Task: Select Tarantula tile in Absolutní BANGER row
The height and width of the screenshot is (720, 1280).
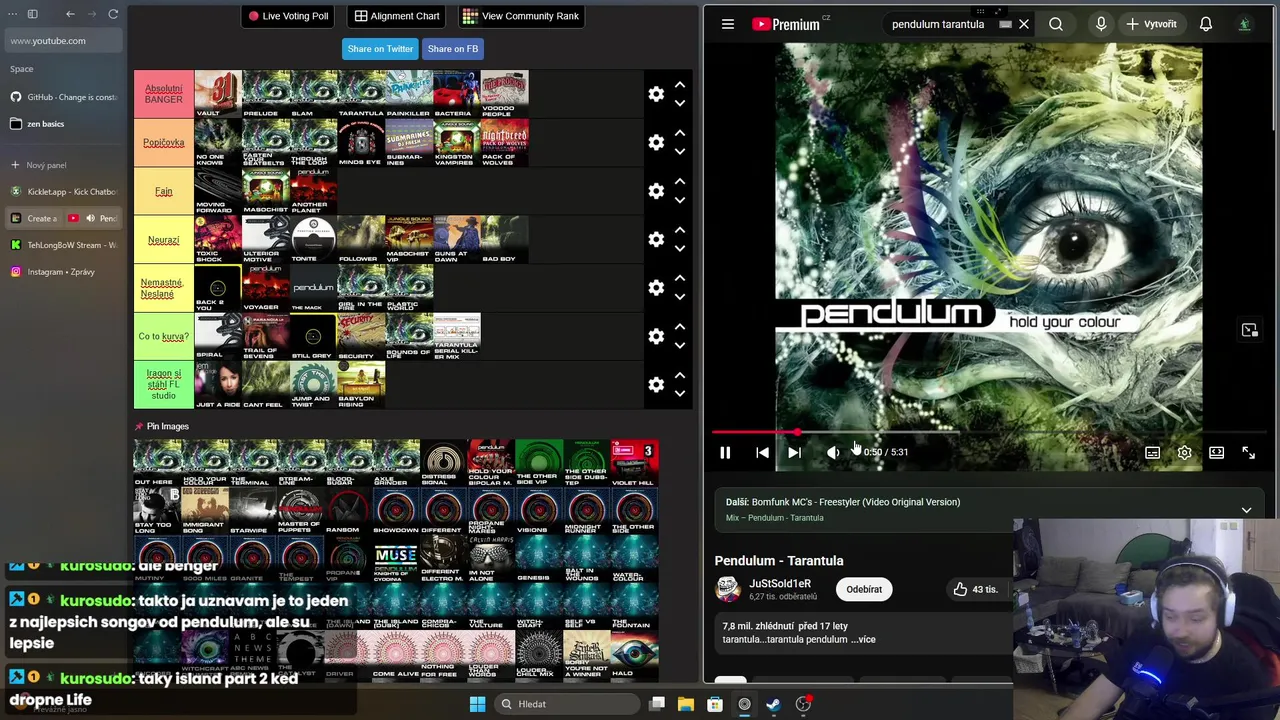Action: coord(361,94)
